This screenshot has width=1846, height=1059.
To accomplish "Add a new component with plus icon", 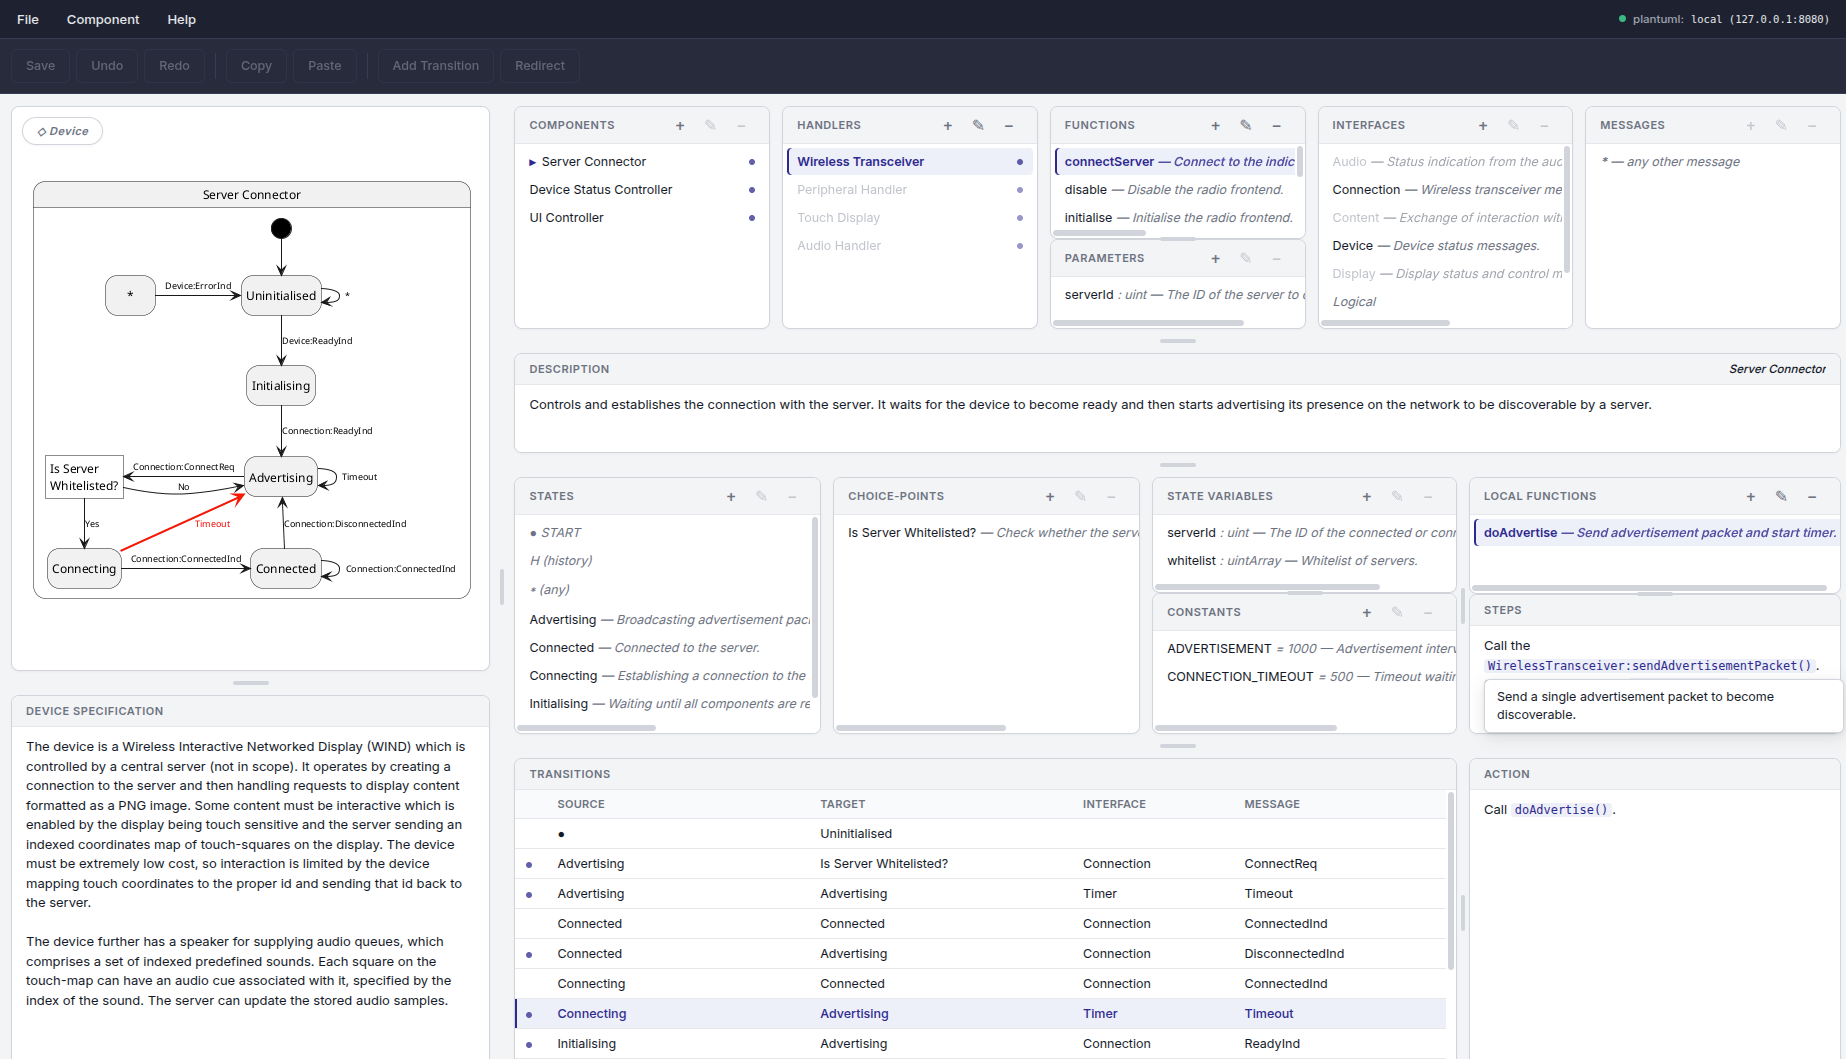I will [680, 126].
